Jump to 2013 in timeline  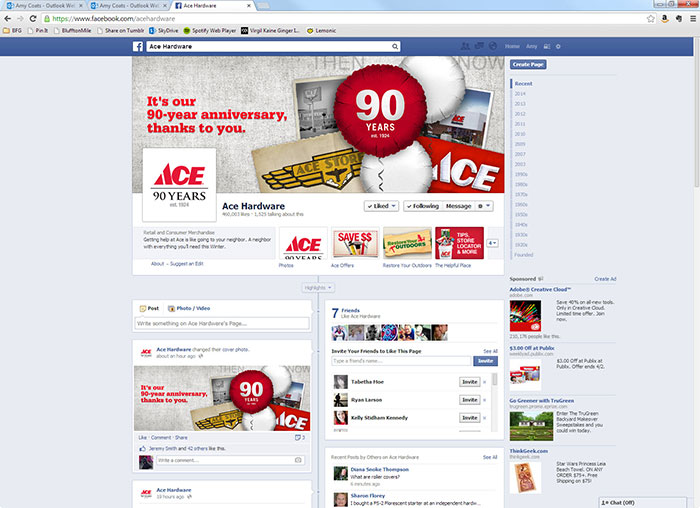(520, 104)
